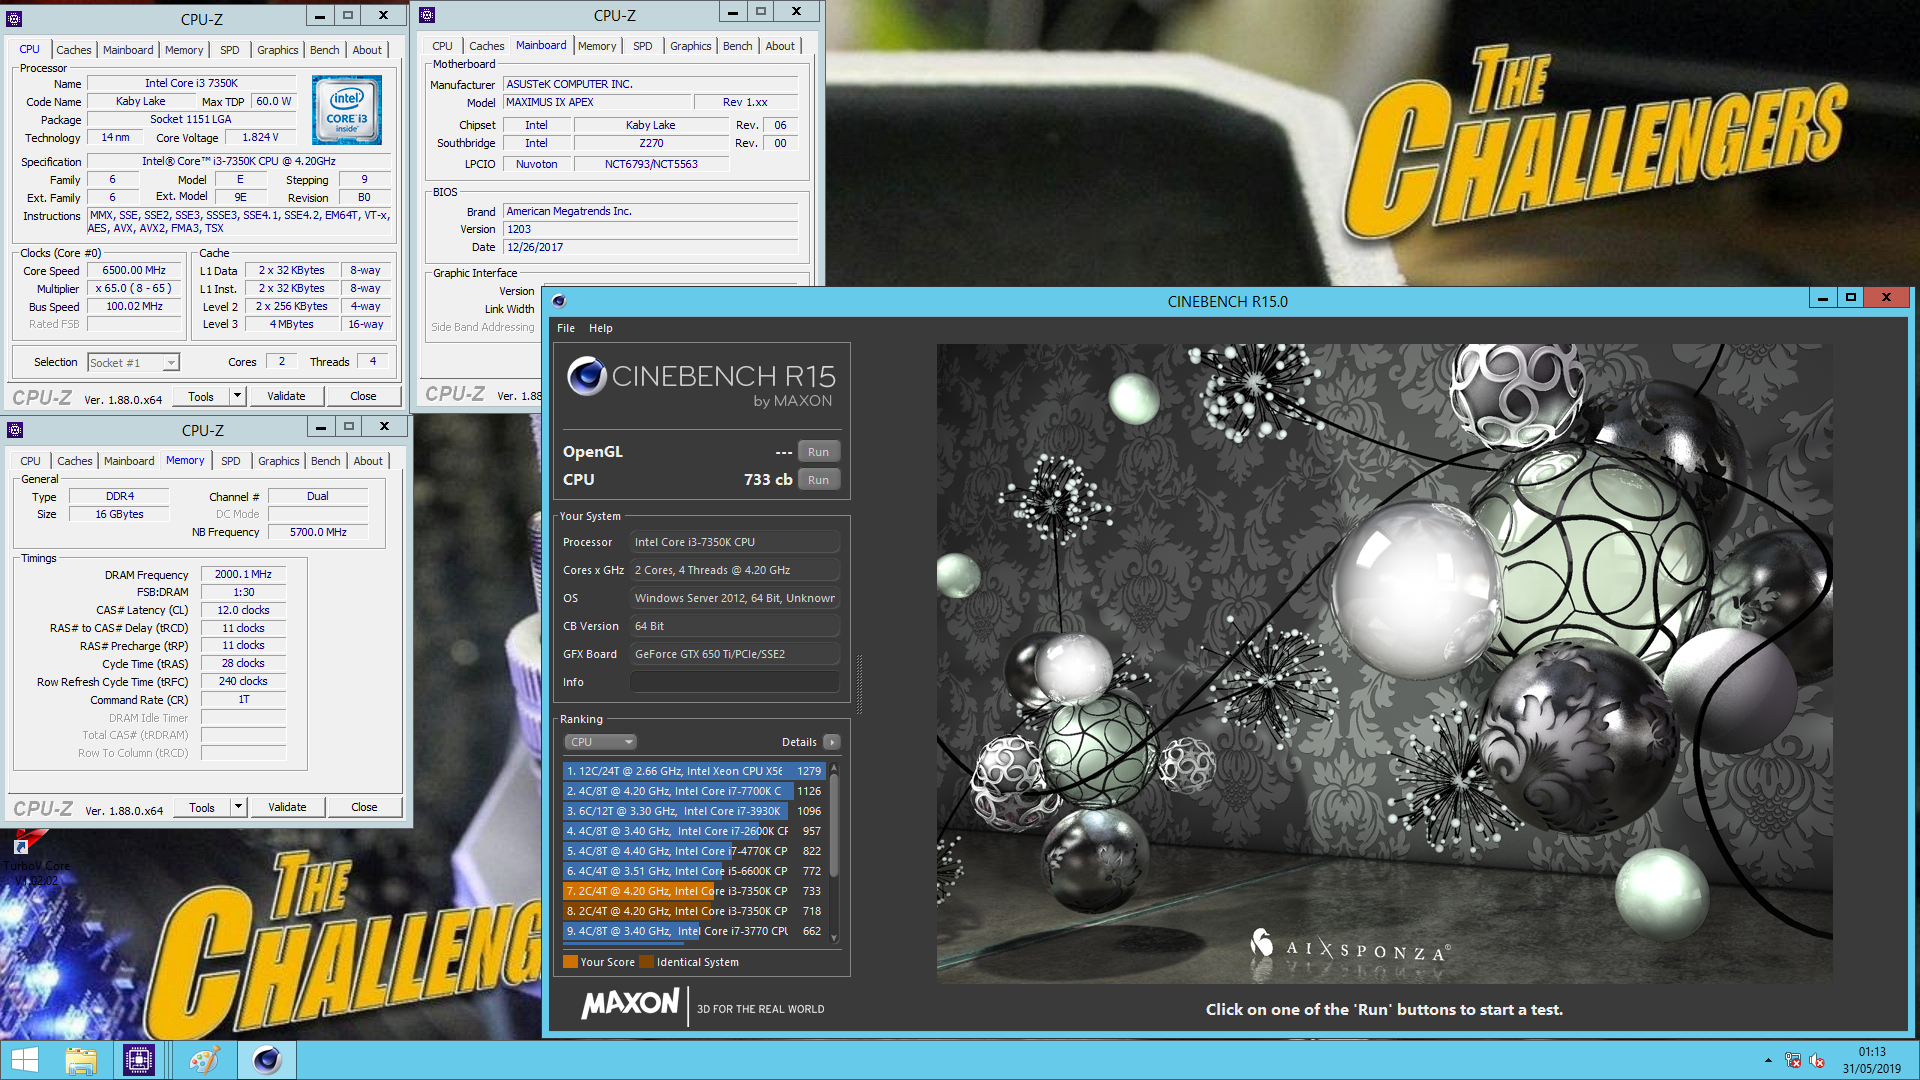Screen dimensions: 1920x1080
Task: Open the SPD tab in the Mainboard CPU-Z window
Action: [x=642, y=46]
